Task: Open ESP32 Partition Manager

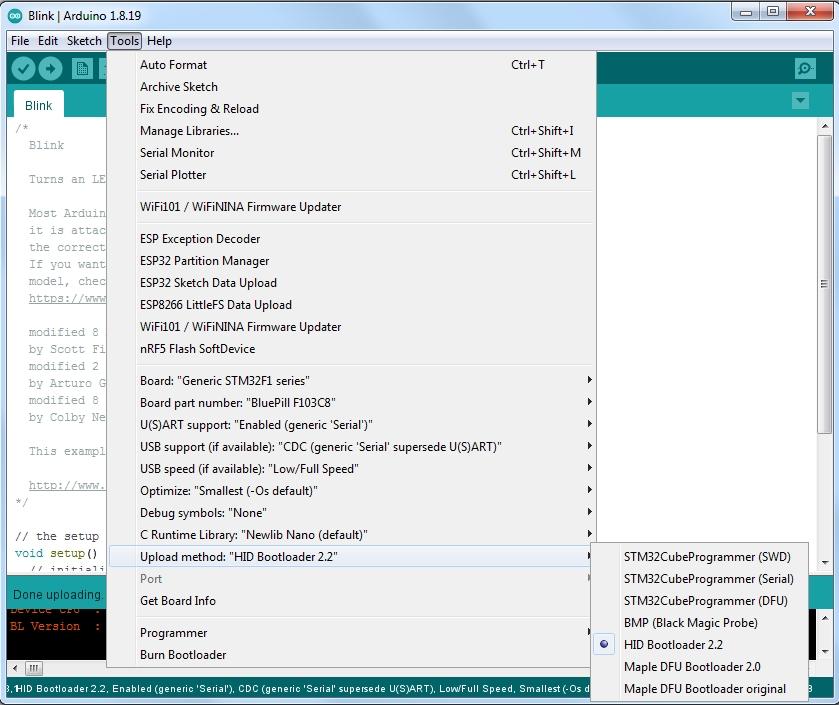Action: pyautogui.click(x=352, y=260)
